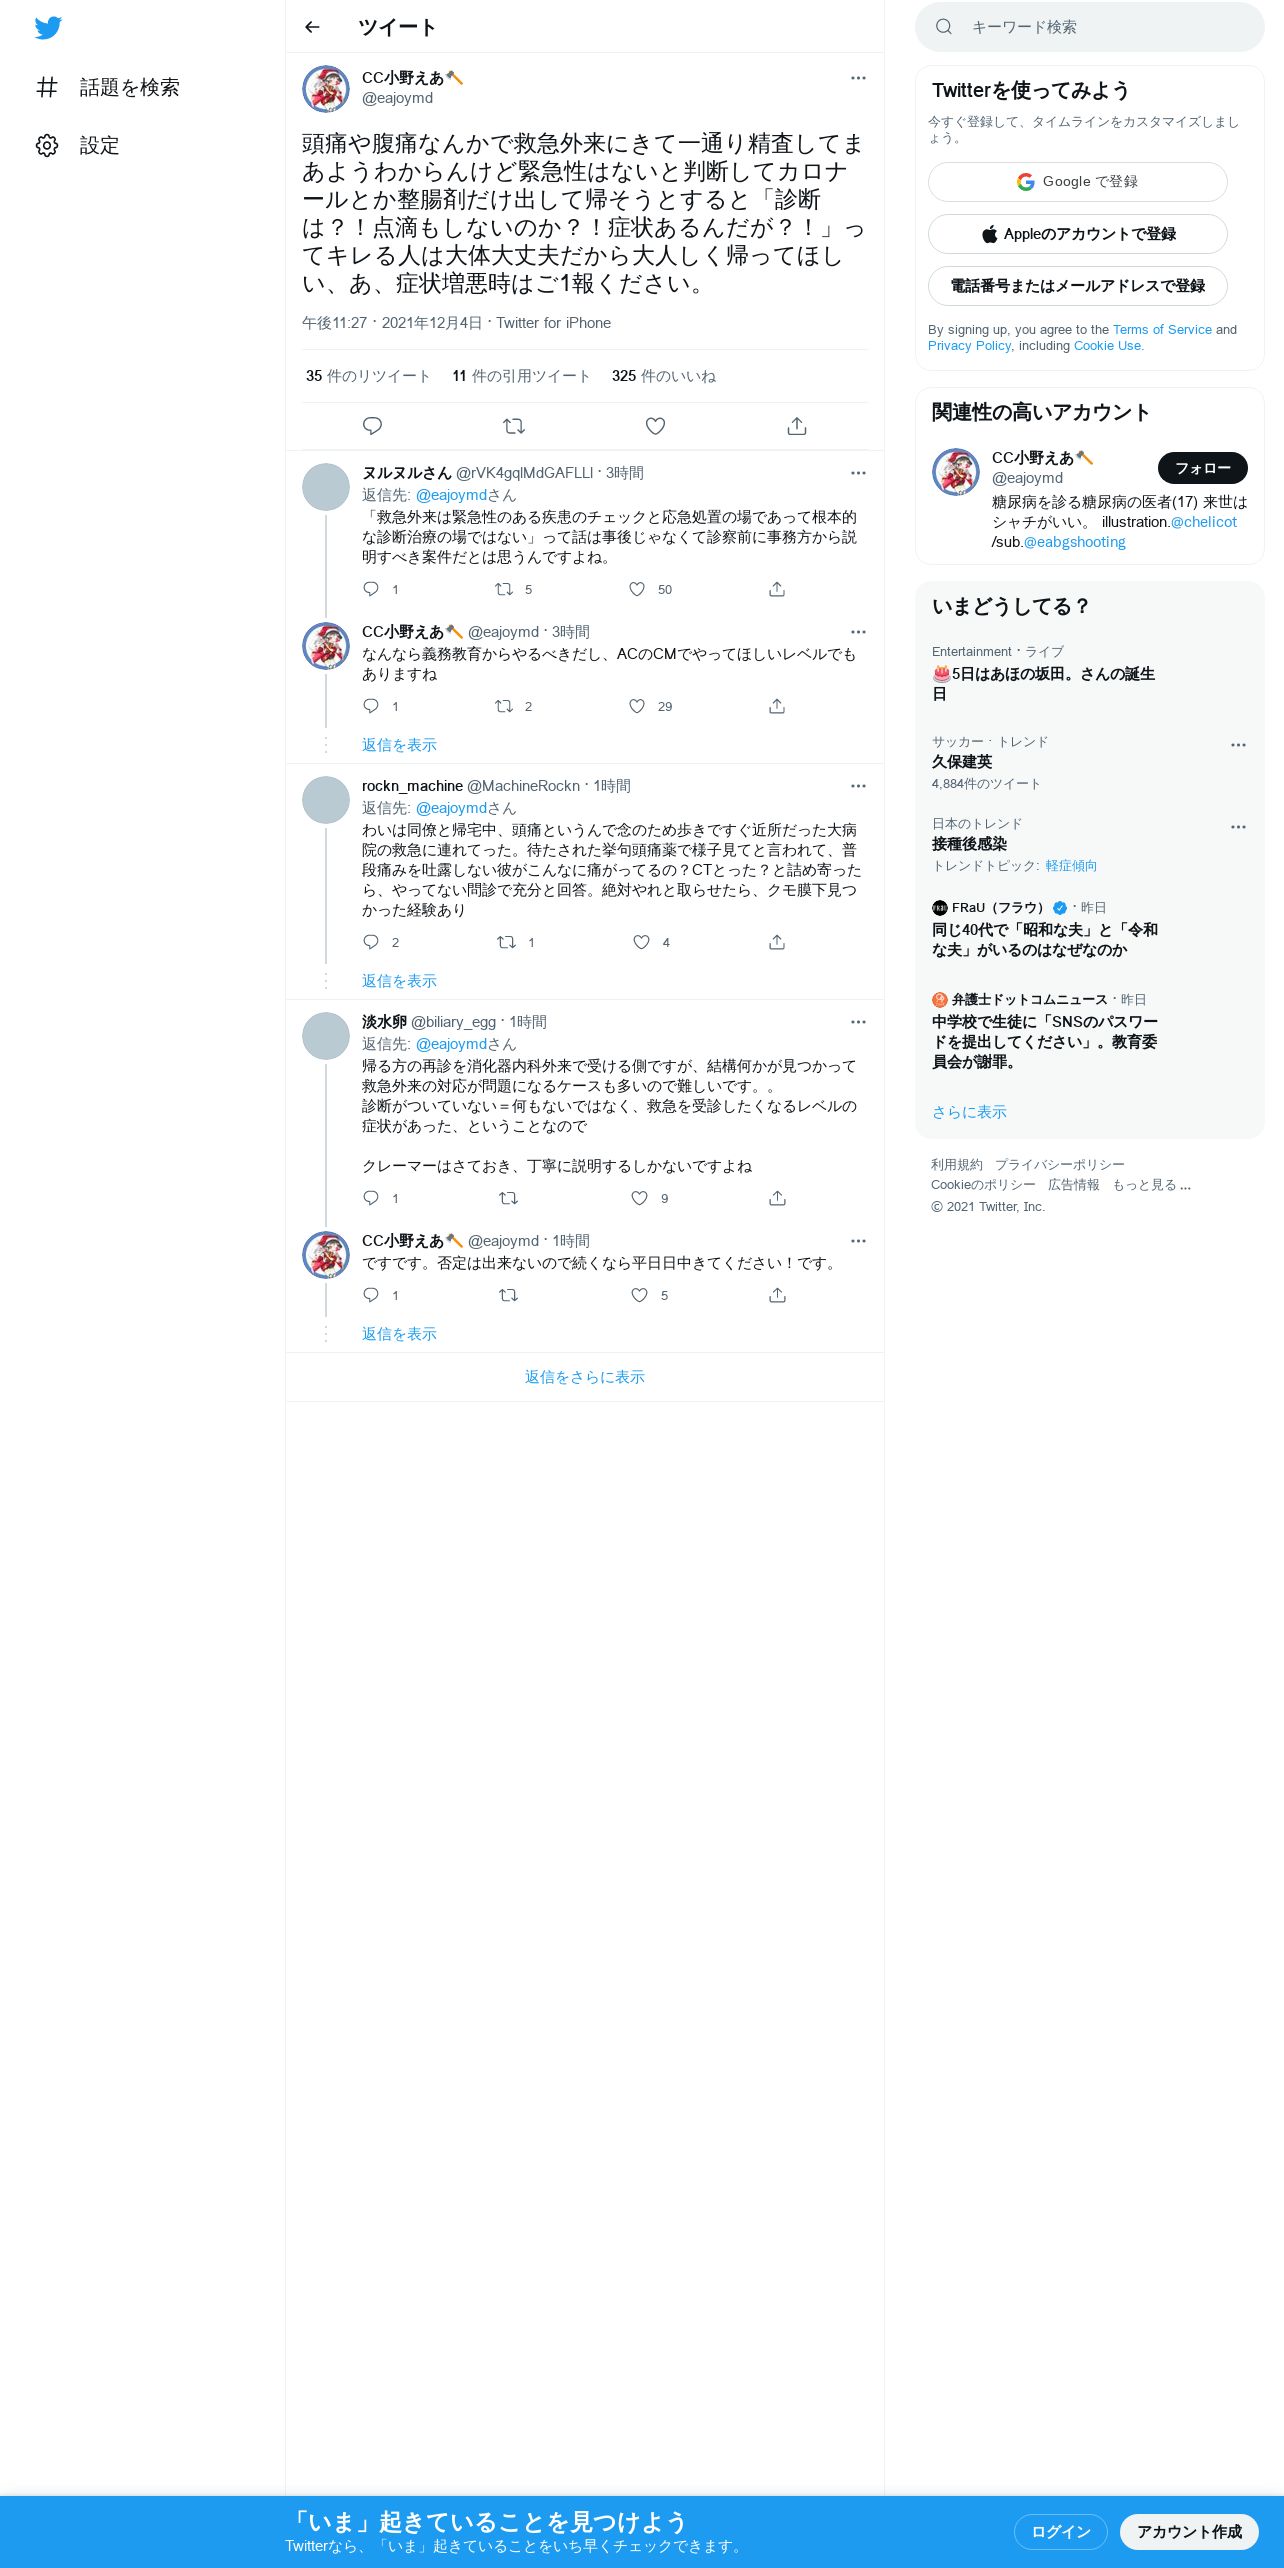Go back with the arrow icon
1284x2568 pixels.
[312, 27]
